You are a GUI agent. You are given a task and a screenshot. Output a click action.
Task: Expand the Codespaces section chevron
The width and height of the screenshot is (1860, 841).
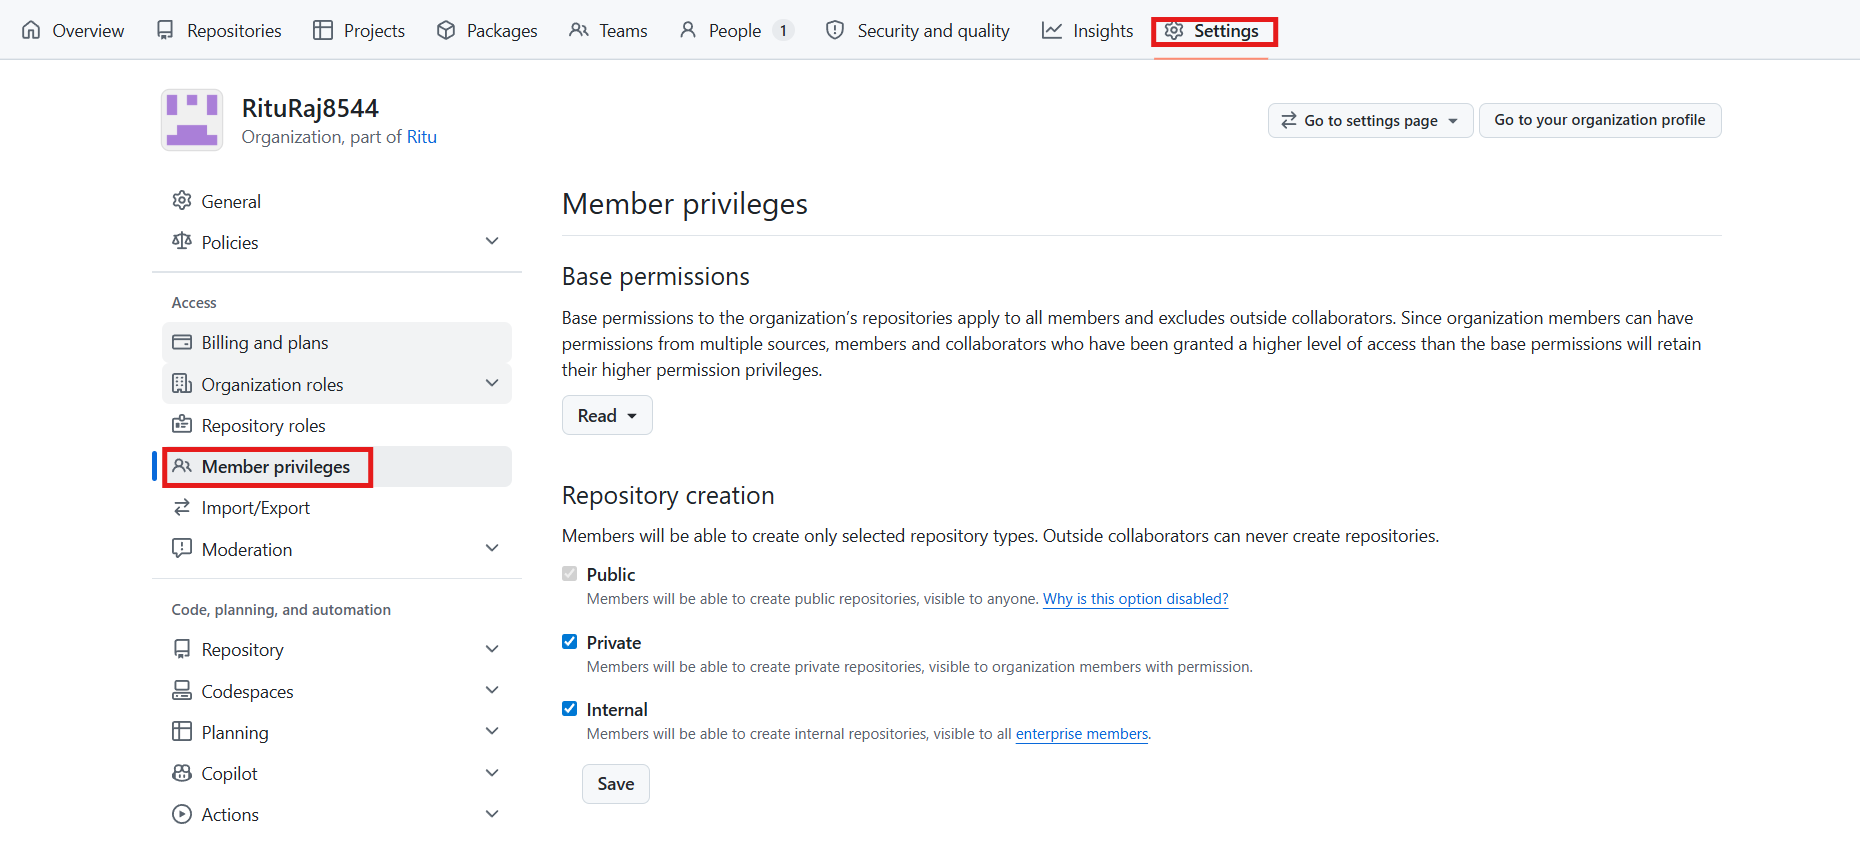pyautogui.click(x=492, y=690)
